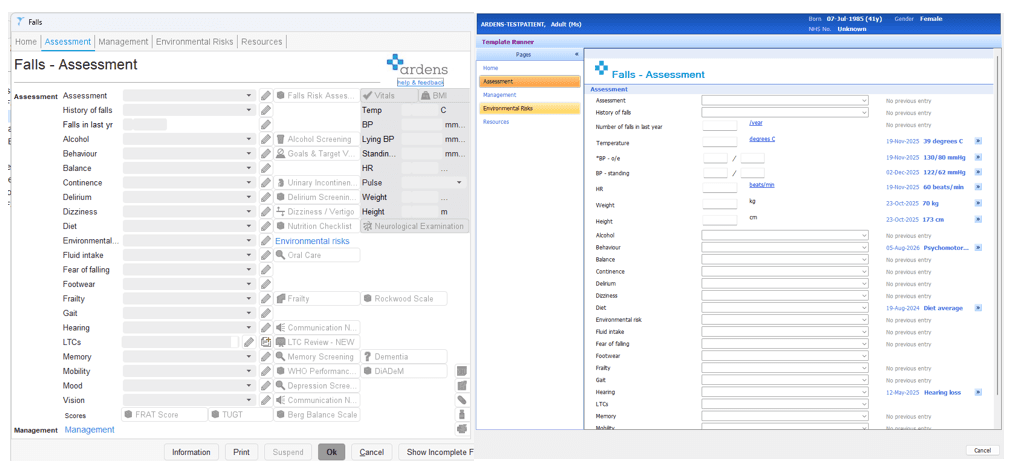Click the pencil icon beside Falls in last yr
This screenshot has height=471, width=1013.
tap(266, 125)
